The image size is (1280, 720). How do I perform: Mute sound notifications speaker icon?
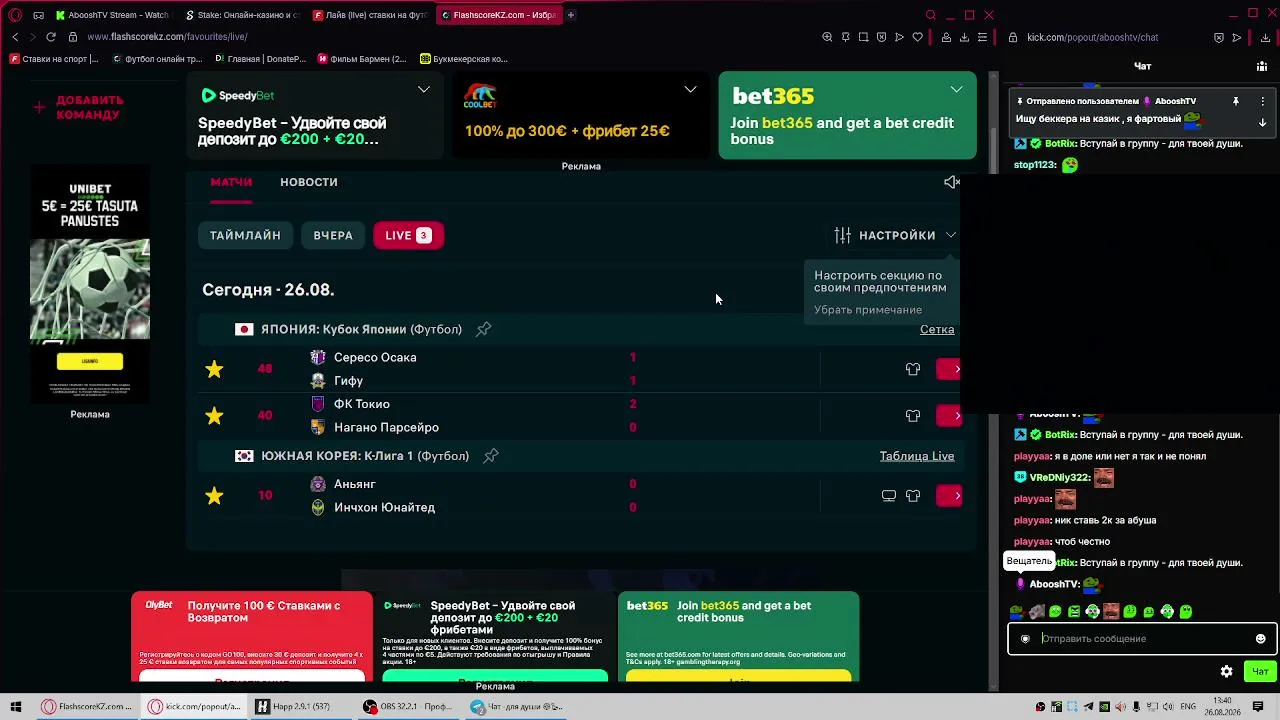(952, 182)
